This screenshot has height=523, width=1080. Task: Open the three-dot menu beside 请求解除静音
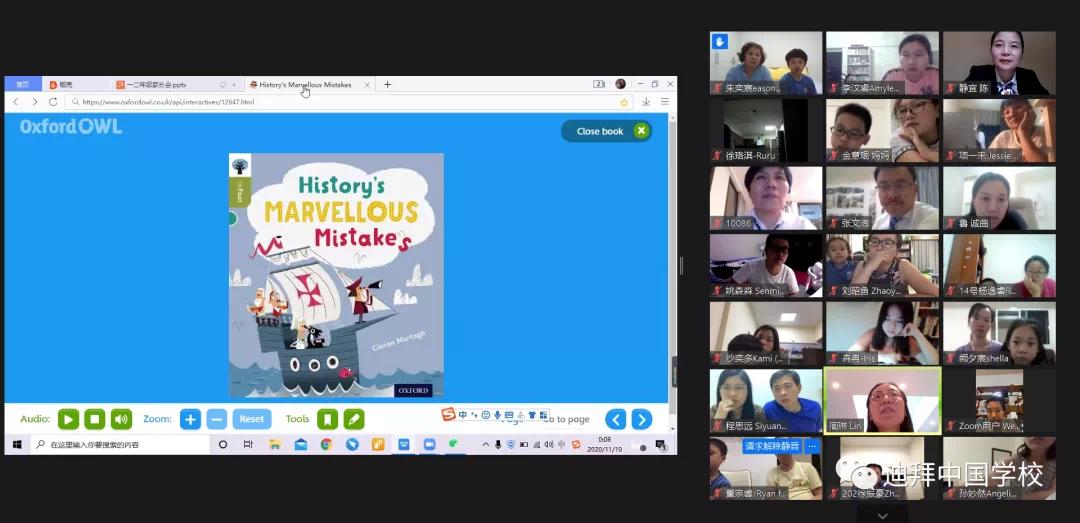coord(811,446)
